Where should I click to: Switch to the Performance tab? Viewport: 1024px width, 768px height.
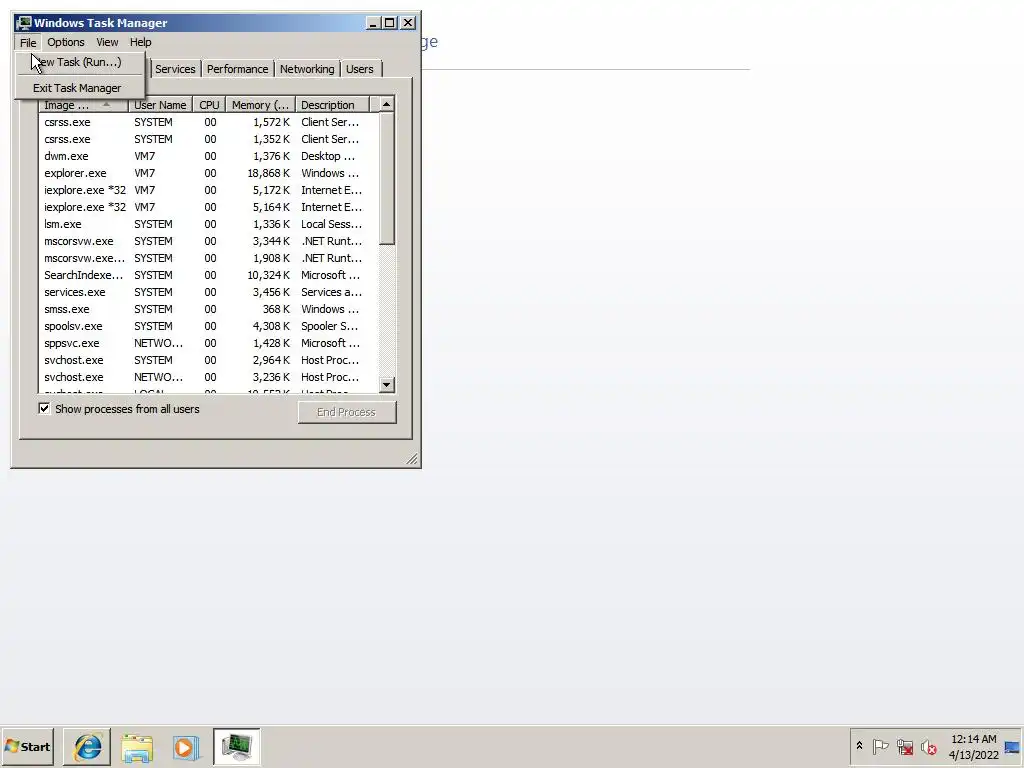tap(237, 69)
